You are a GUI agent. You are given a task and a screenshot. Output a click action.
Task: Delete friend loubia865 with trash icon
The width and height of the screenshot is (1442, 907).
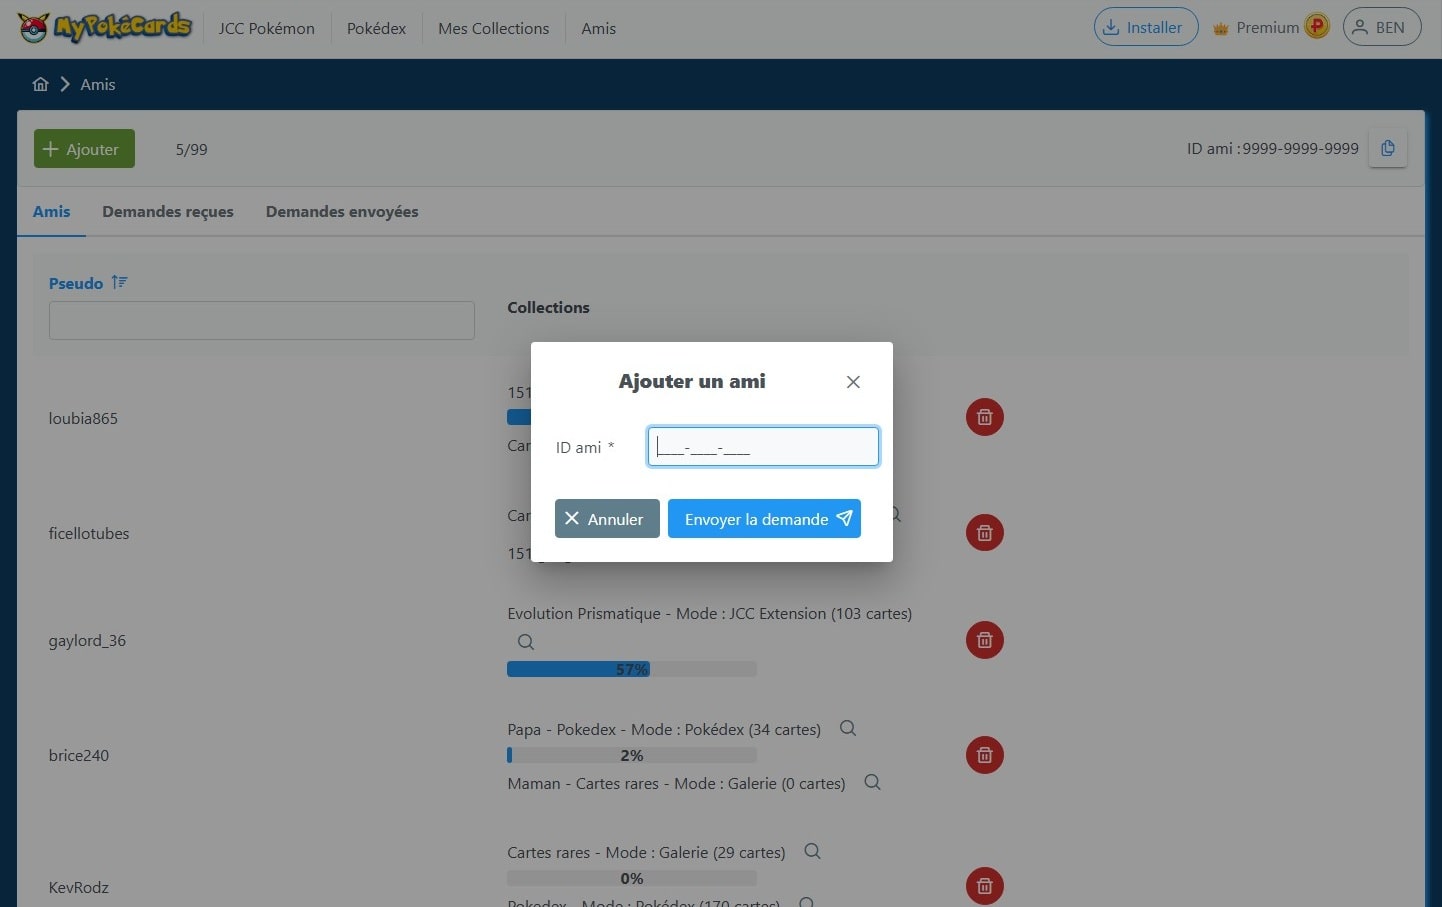click(x=984, y=417)
